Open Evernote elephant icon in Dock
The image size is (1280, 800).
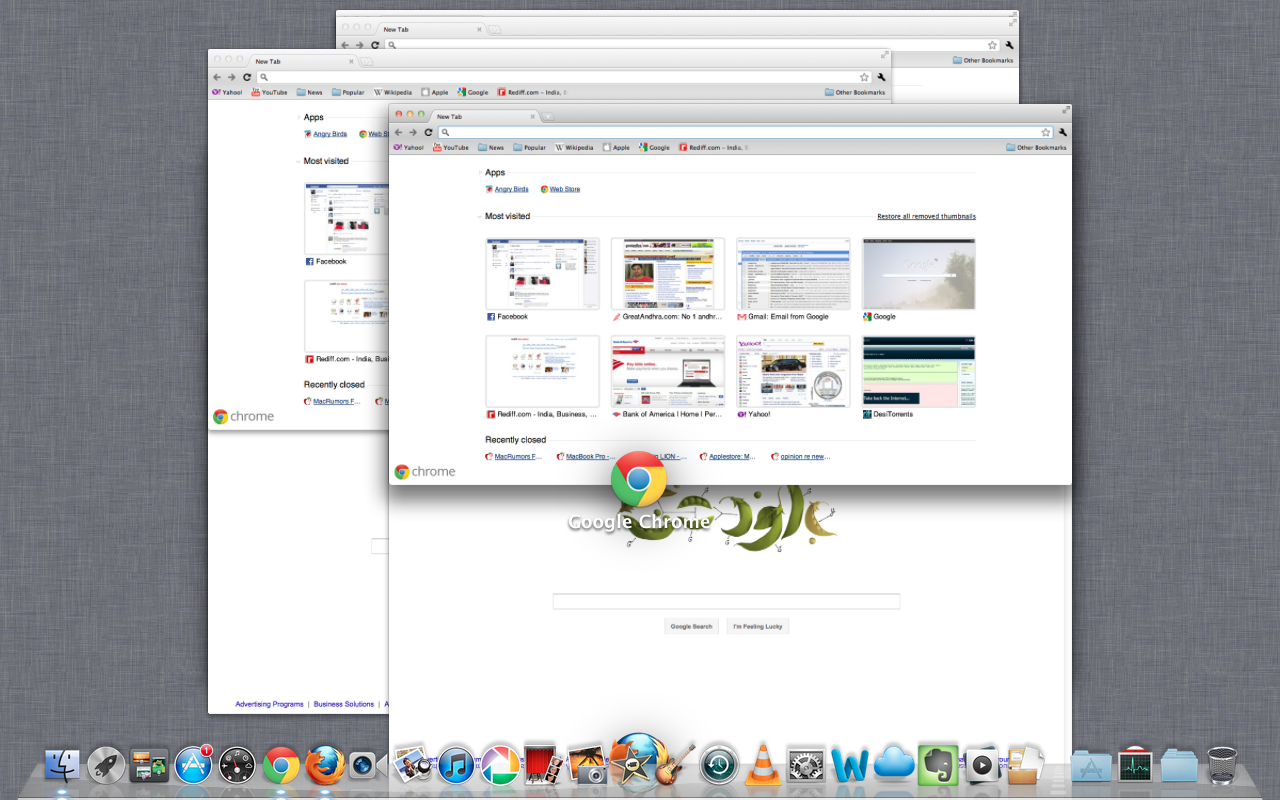tap(938, 765)
